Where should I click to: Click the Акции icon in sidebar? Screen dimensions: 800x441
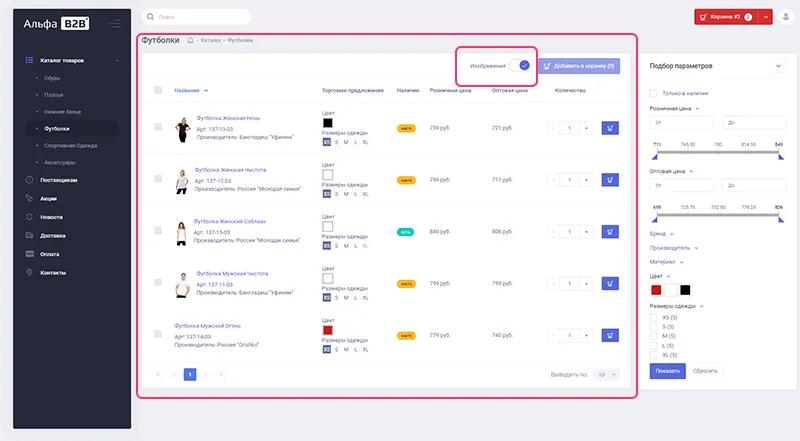coord(29,198)
